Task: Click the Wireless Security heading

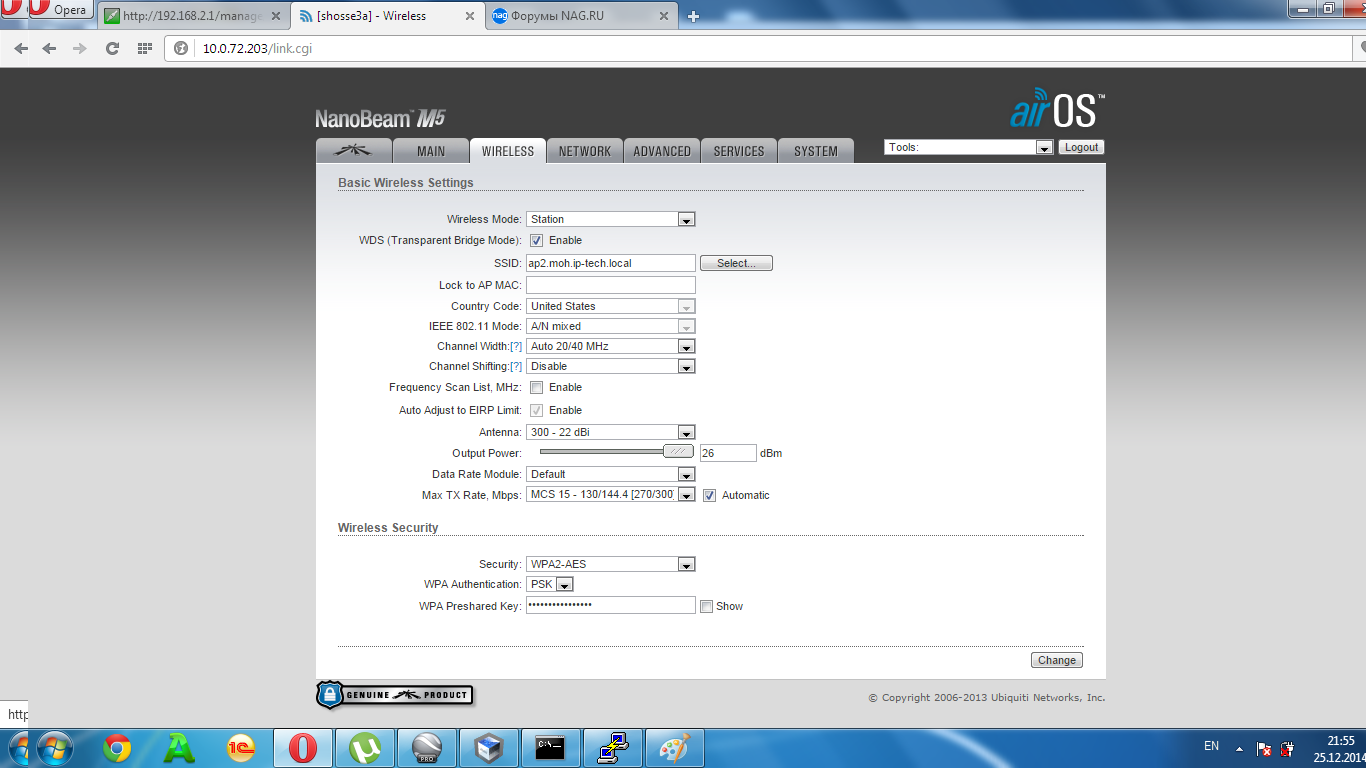Action: (388, 528)
